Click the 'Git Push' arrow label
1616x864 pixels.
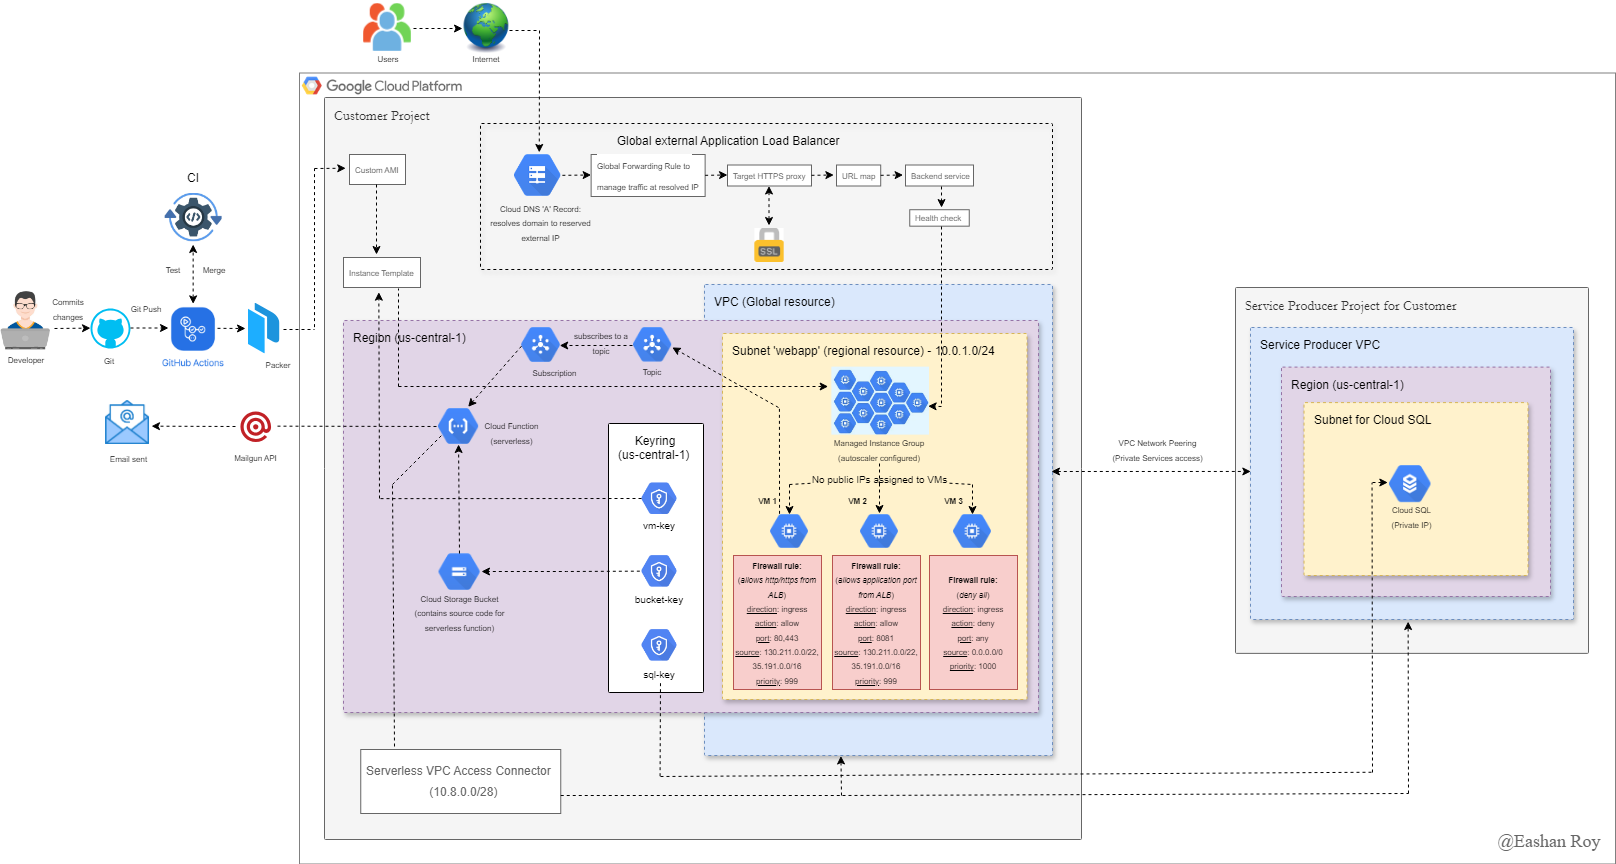(146, 309)
